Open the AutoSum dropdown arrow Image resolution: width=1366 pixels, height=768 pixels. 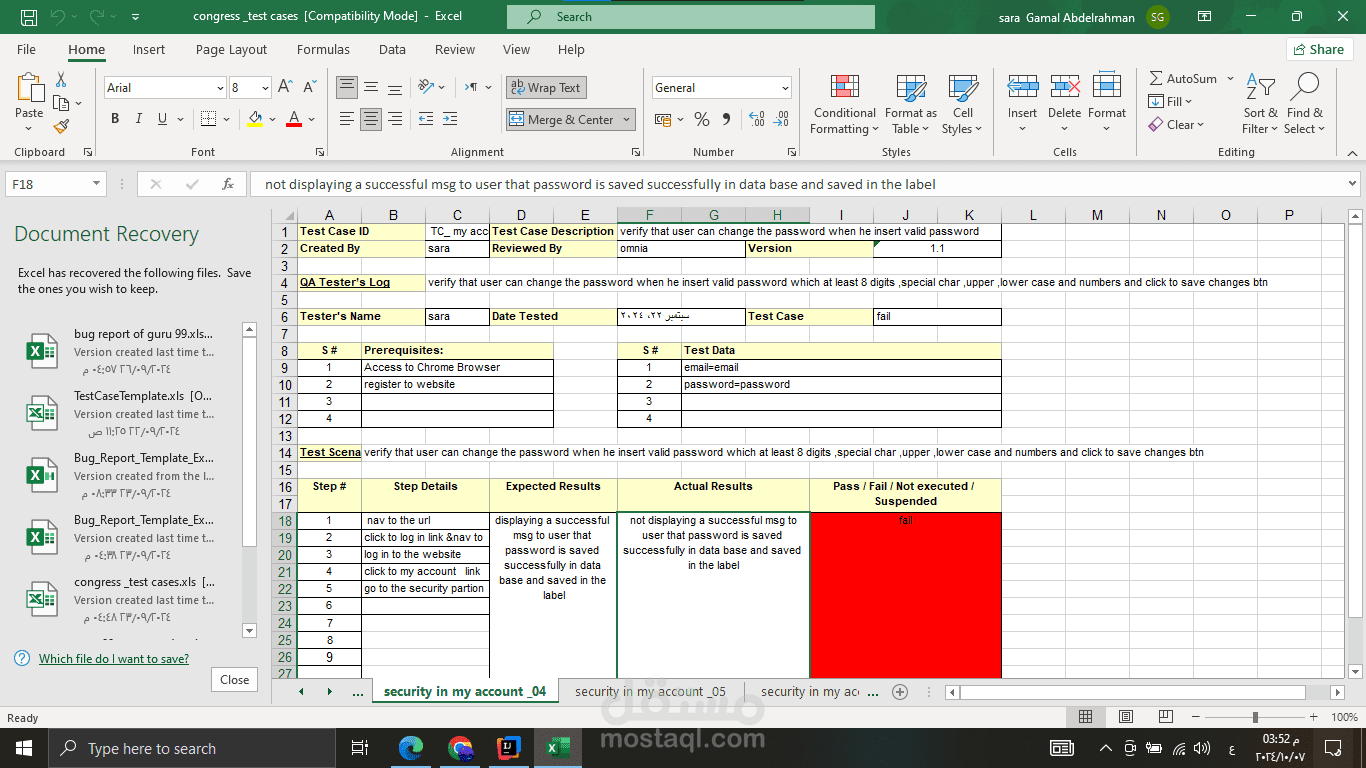(x=1230, y=79)
